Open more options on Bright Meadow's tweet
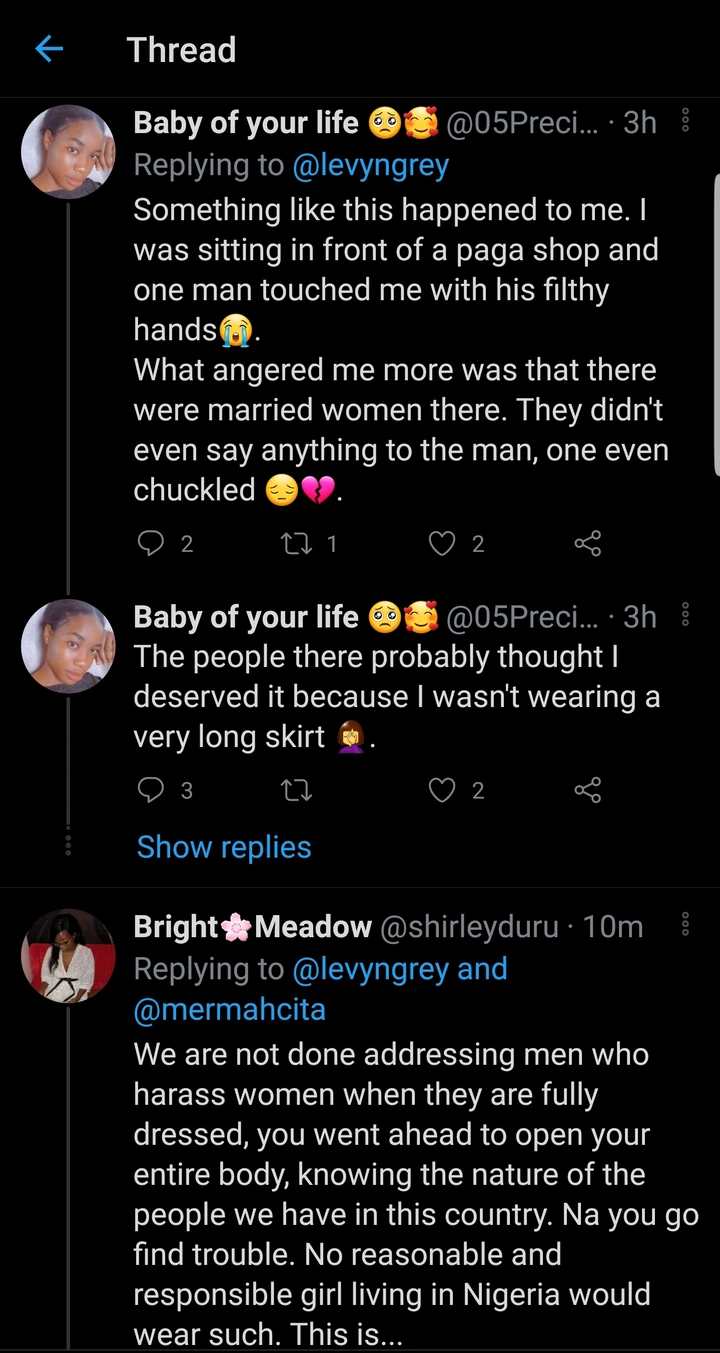Viewport: 720px width, 1353px height. (686, 925)
